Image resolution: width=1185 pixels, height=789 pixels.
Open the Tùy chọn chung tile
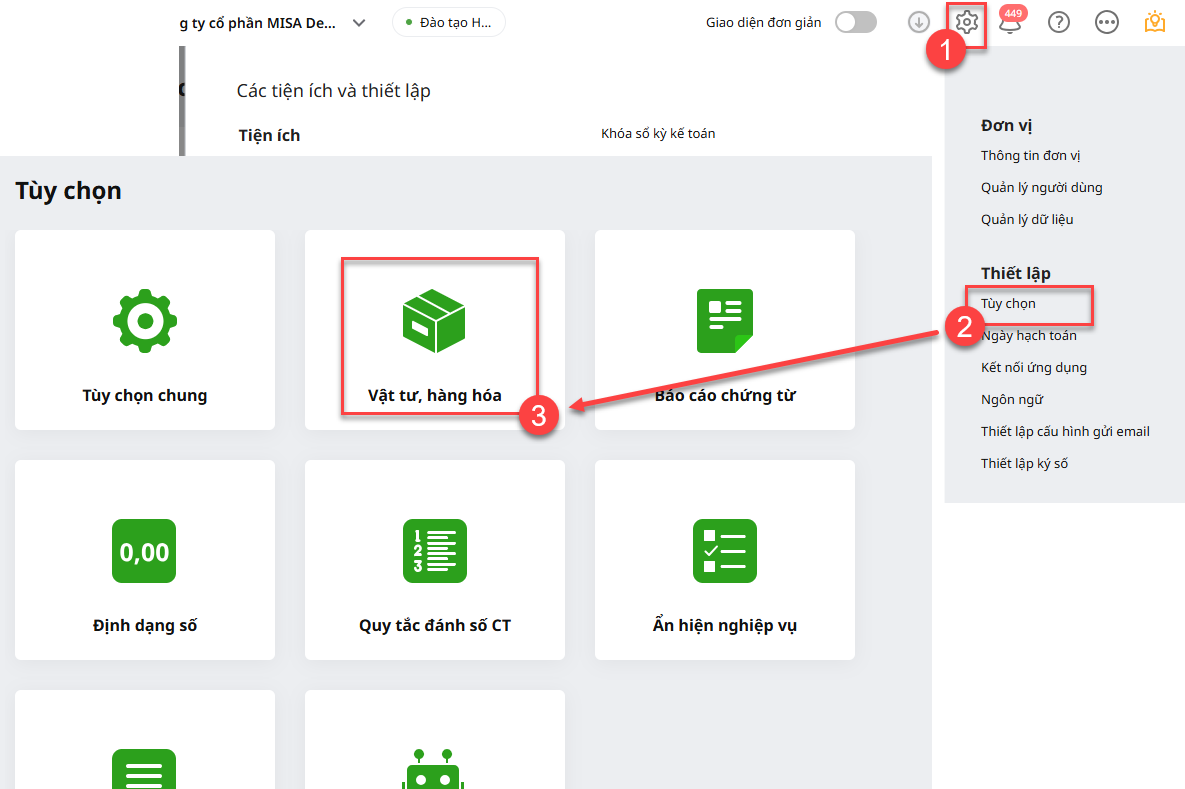point(145,330)
